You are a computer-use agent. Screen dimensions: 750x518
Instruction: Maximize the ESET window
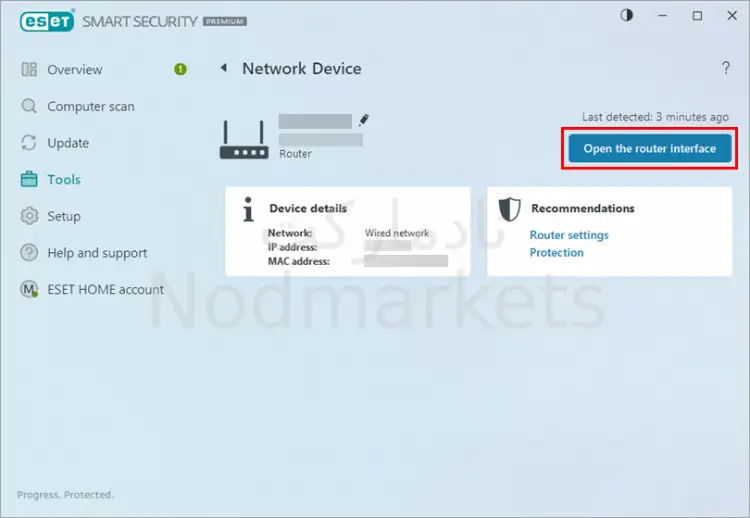point(697,16)
